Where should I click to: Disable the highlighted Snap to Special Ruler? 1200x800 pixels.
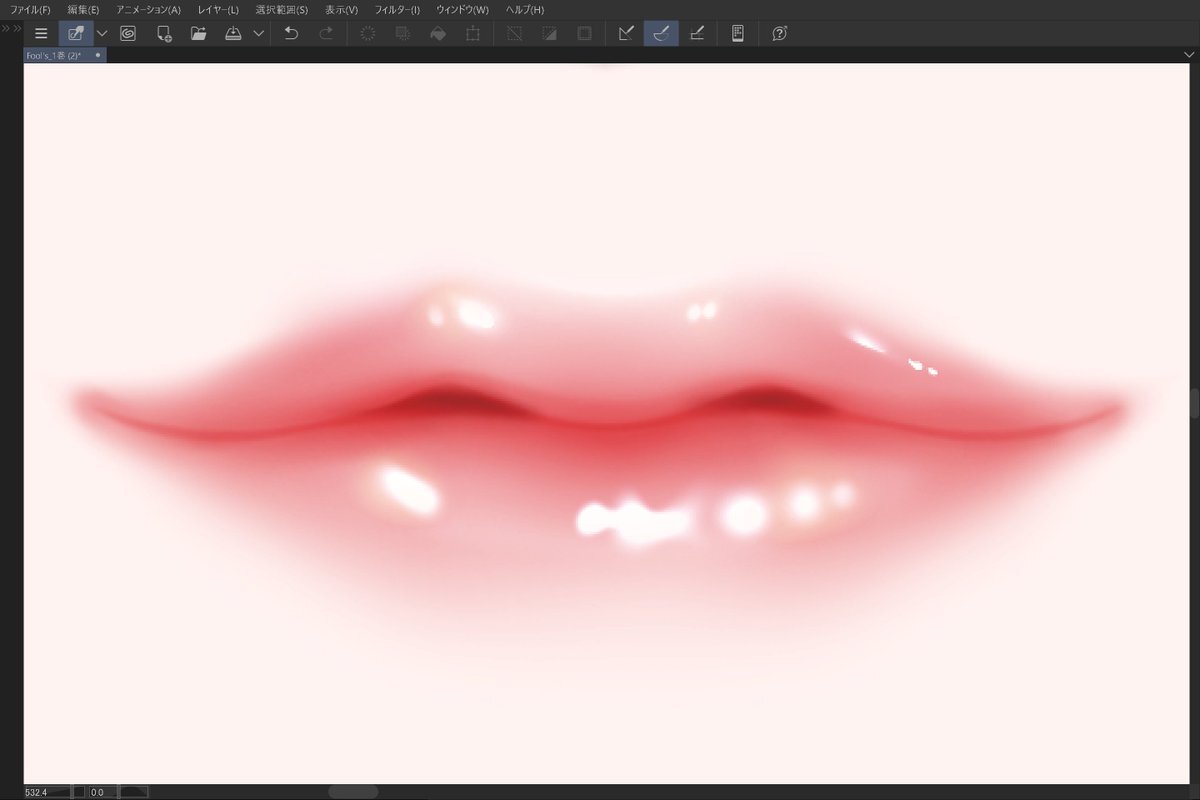[x=661, y=33]
